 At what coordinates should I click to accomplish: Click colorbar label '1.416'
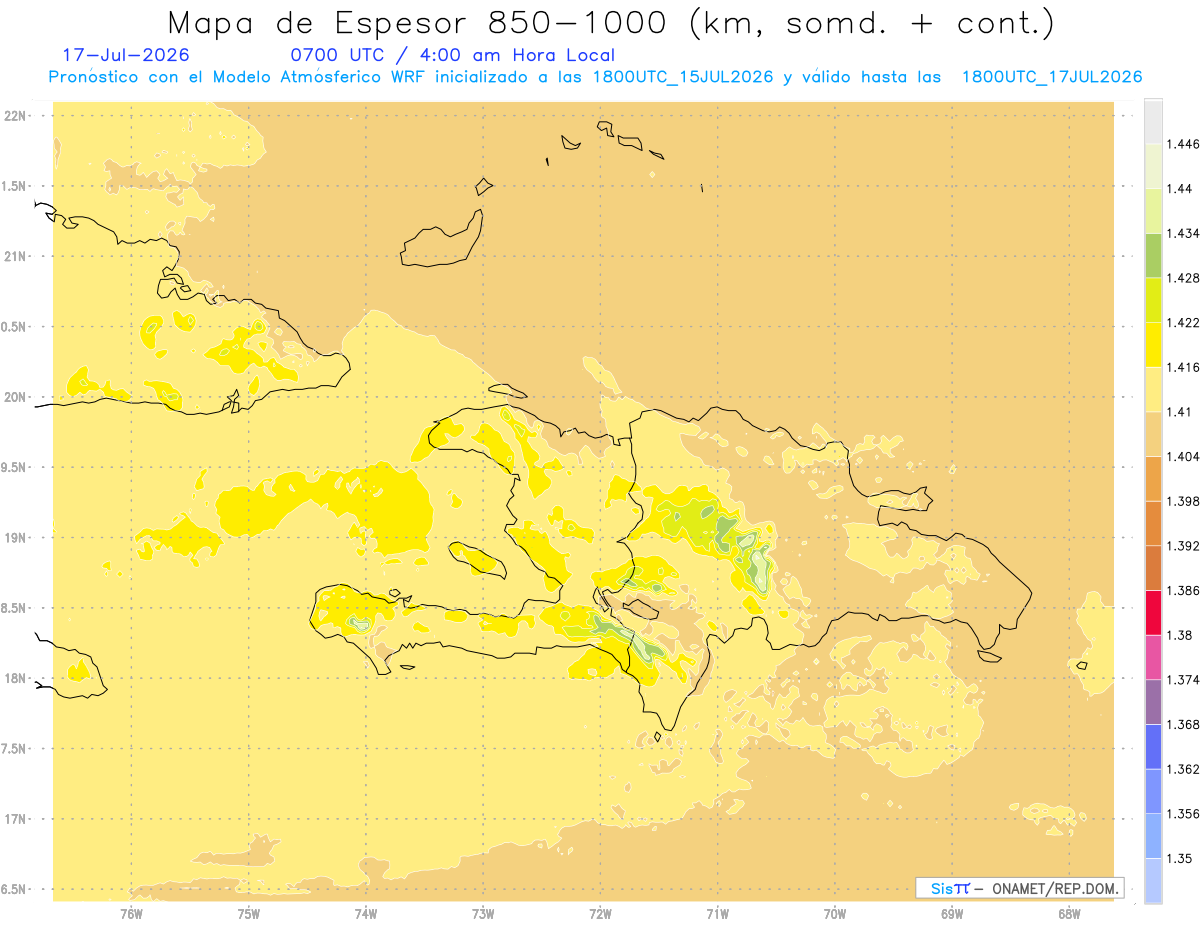click(1185, 367)
